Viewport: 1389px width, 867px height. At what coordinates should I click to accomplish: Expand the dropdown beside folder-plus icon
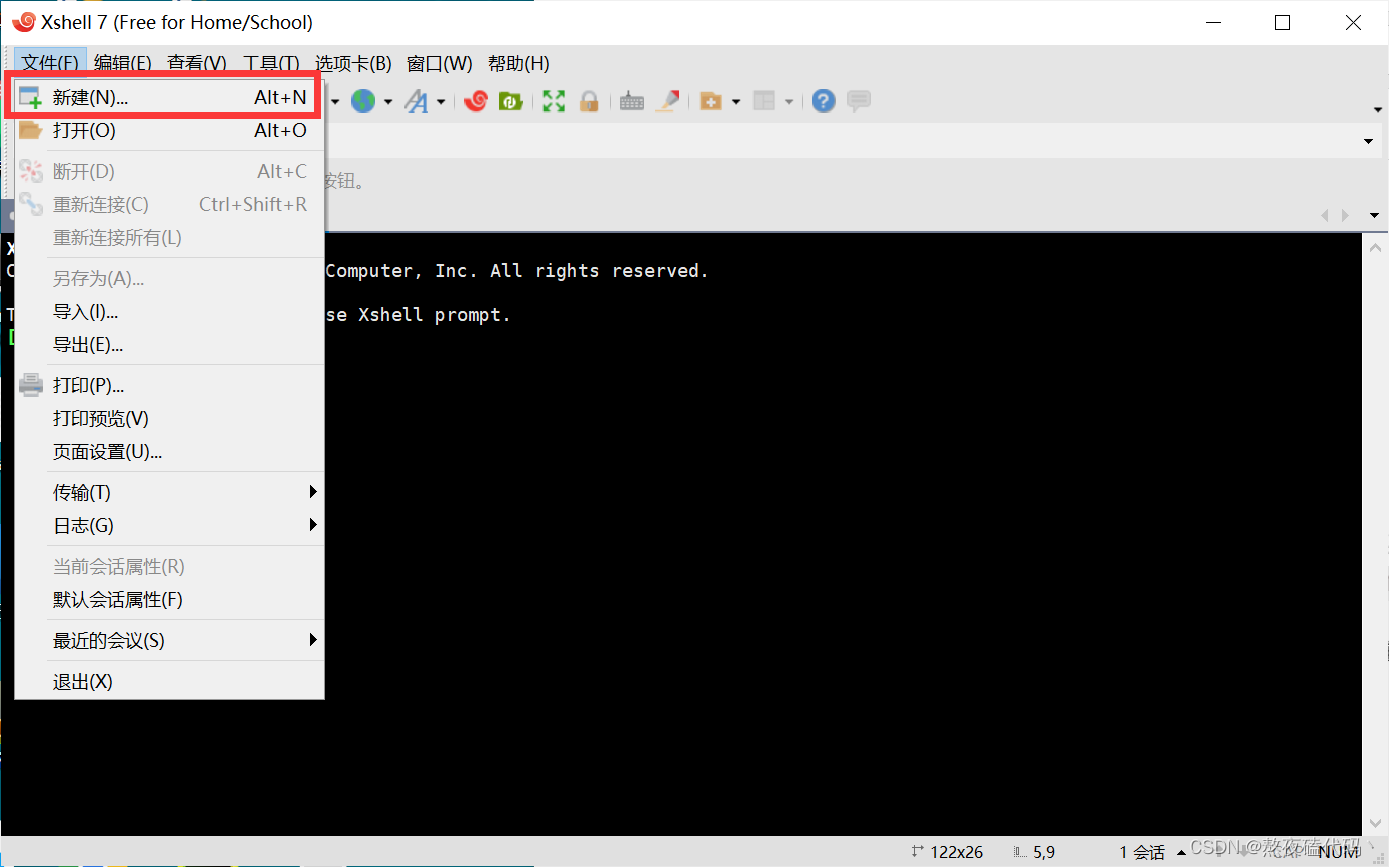[x=736, y=102]
